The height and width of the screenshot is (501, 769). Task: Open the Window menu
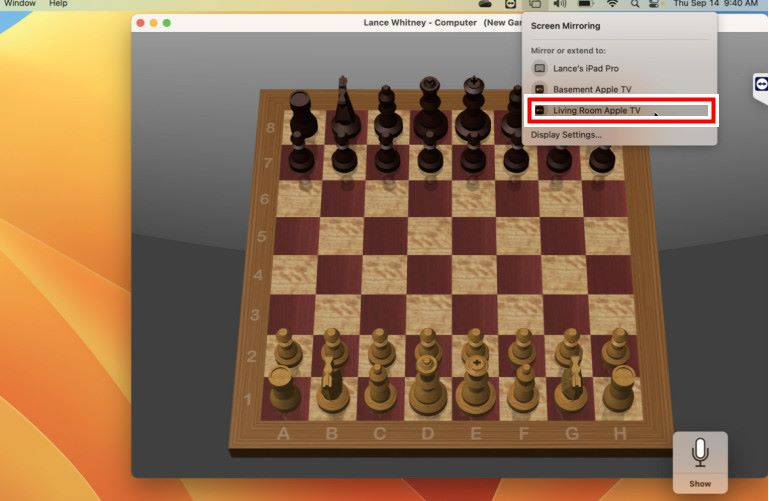[x=20, y=4]
